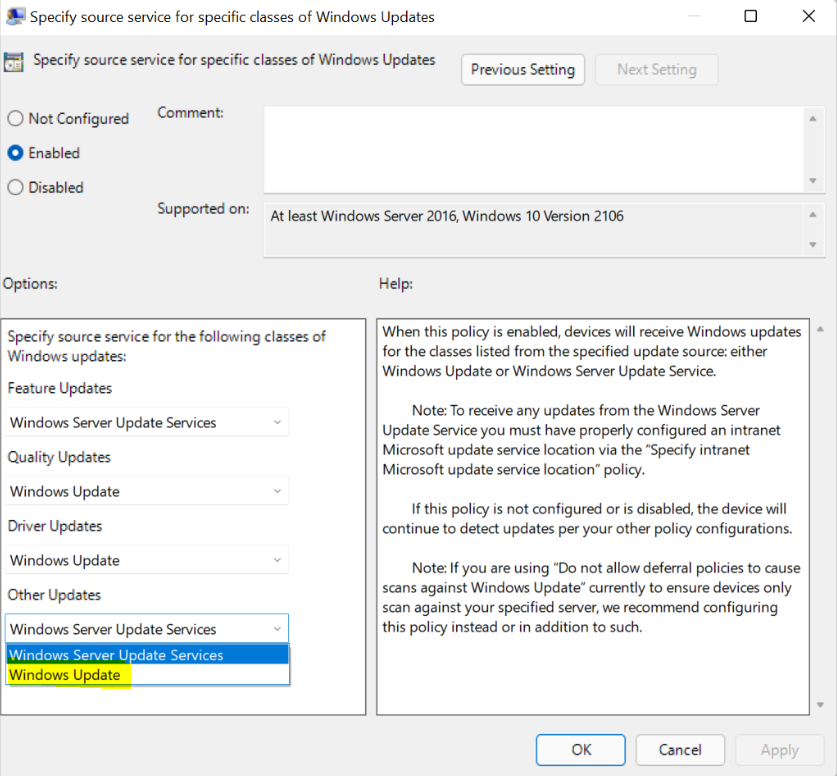Click the first Help paragraph starting "When this policy is enabled"

coord(592,351)
